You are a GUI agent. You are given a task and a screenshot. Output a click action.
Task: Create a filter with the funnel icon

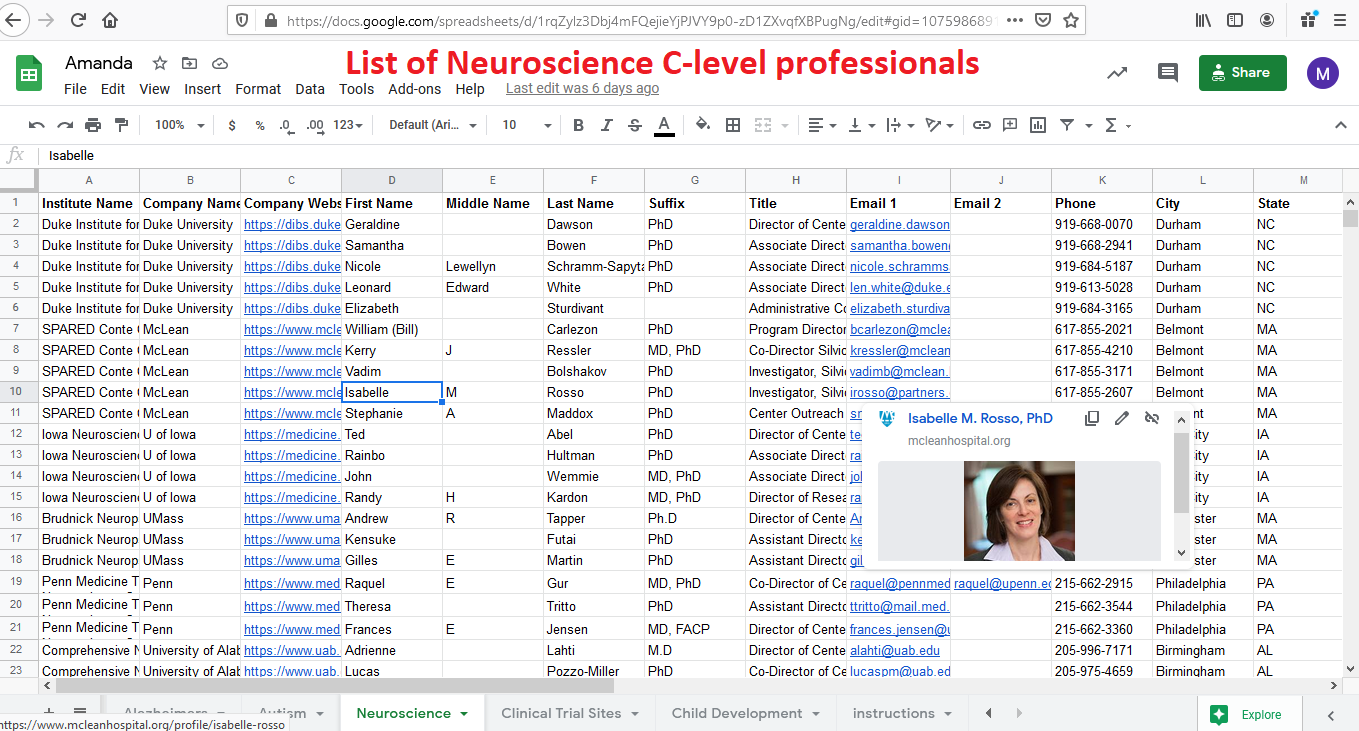tap(1067, 125)
